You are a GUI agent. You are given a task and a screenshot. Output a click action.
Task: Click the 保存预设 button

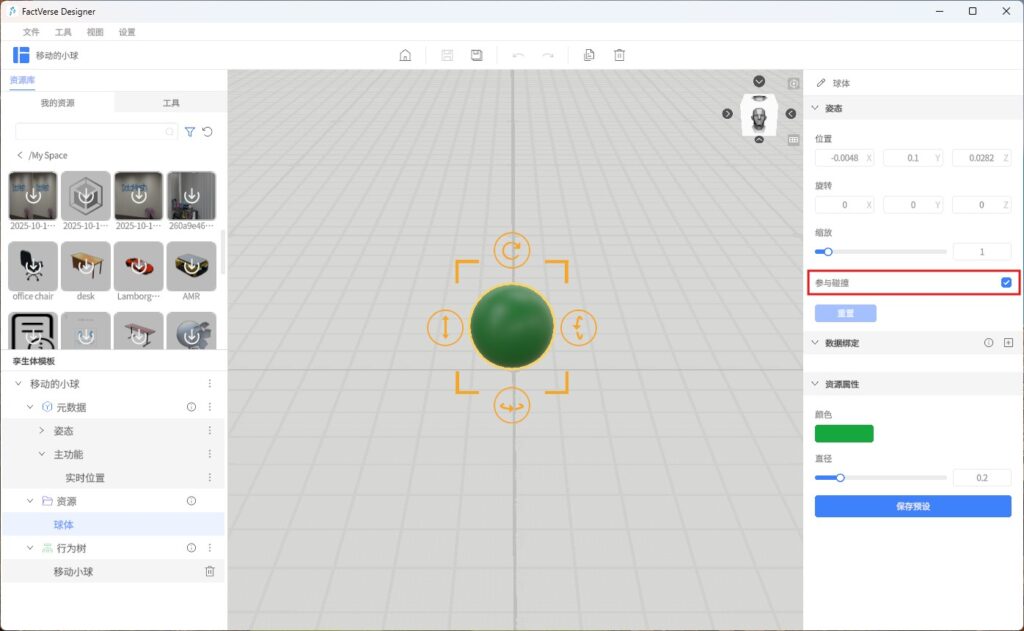(912, 507)
